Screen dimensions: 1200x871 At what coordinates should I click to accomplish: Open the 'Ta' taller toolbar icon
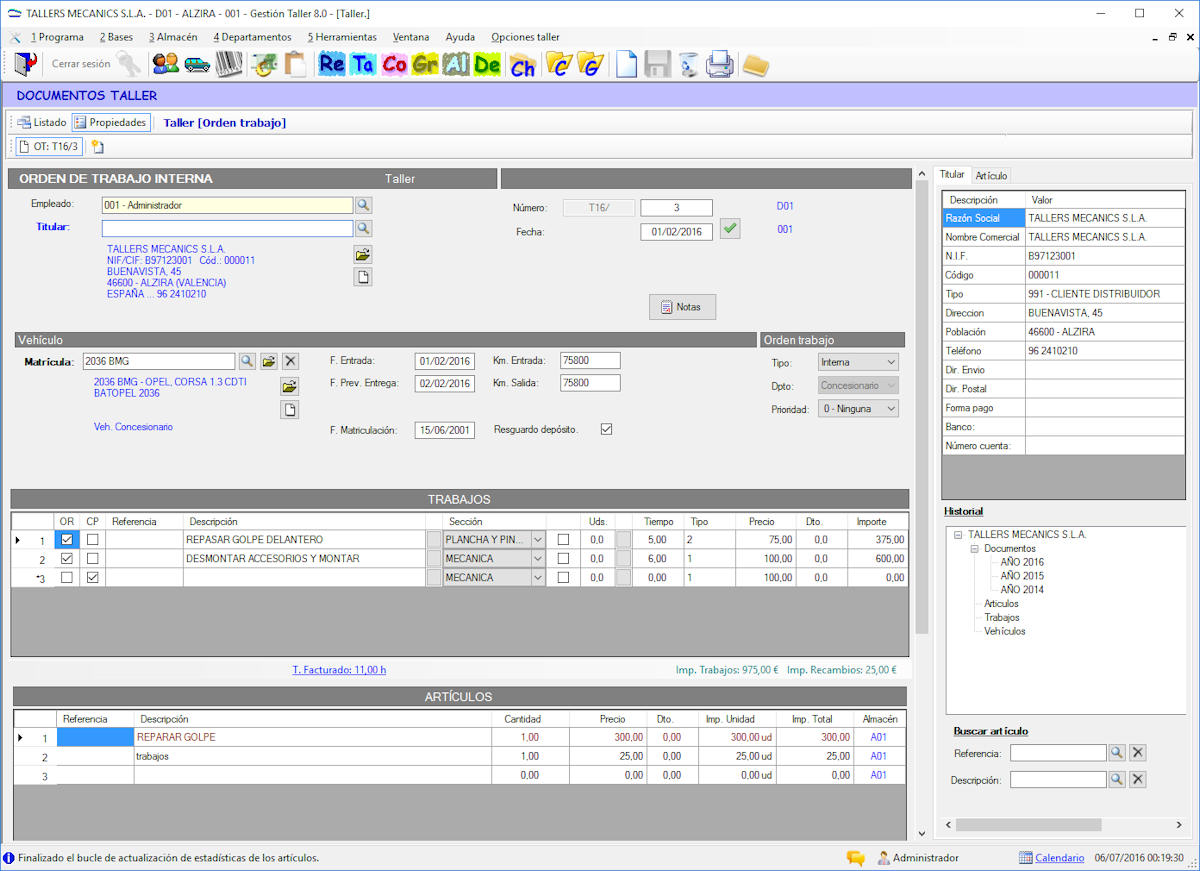tap(363, 64)
